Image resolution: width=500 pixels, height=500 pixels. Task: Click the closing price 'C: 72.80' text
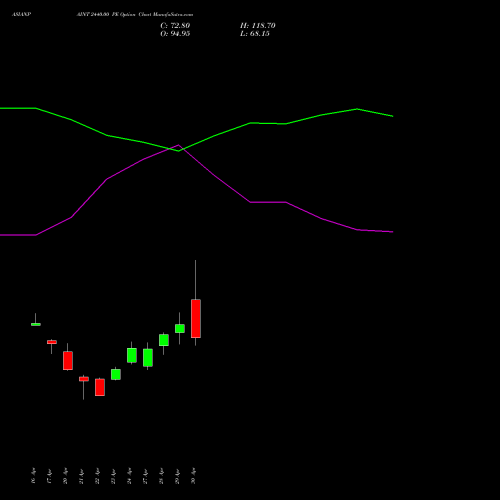coord(175,26)
